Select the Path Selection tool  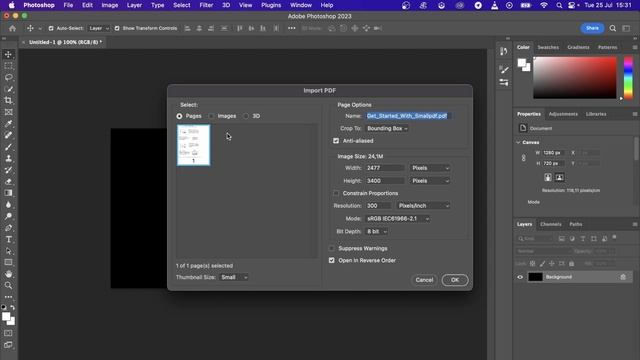pos(8,251)
